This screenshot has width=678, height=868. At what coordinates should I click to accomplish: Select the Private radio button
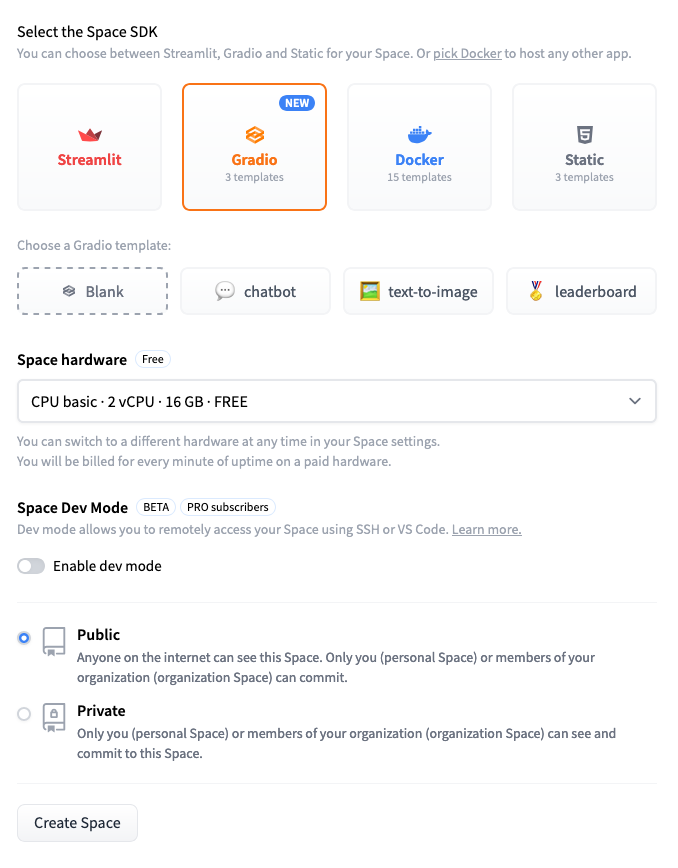(24, 714)
